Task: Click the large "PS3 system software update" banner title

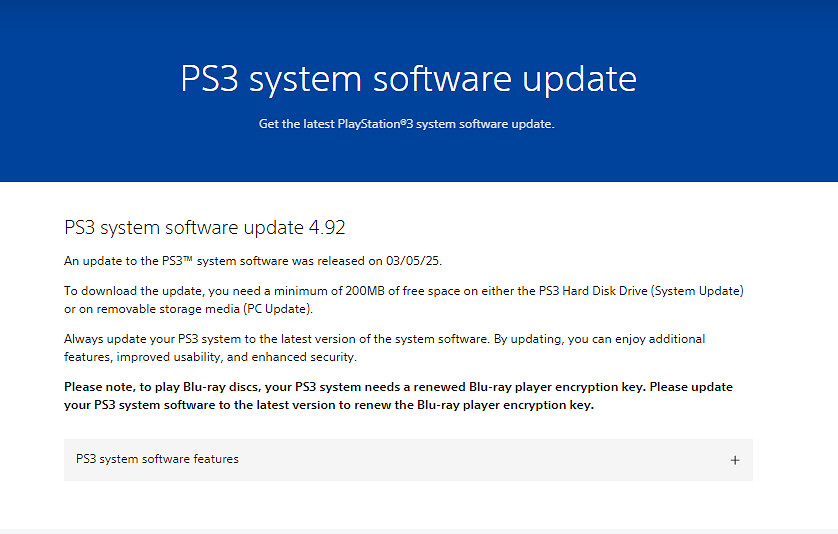Action: tap(408, 79)
